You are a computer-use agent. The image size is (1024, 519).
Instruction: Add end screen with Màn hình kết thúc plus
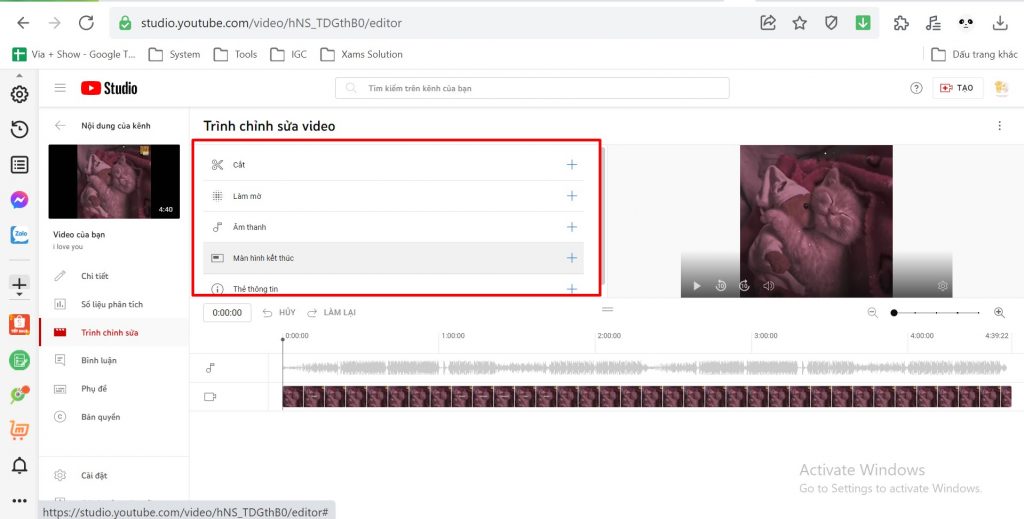click(571, 258)
